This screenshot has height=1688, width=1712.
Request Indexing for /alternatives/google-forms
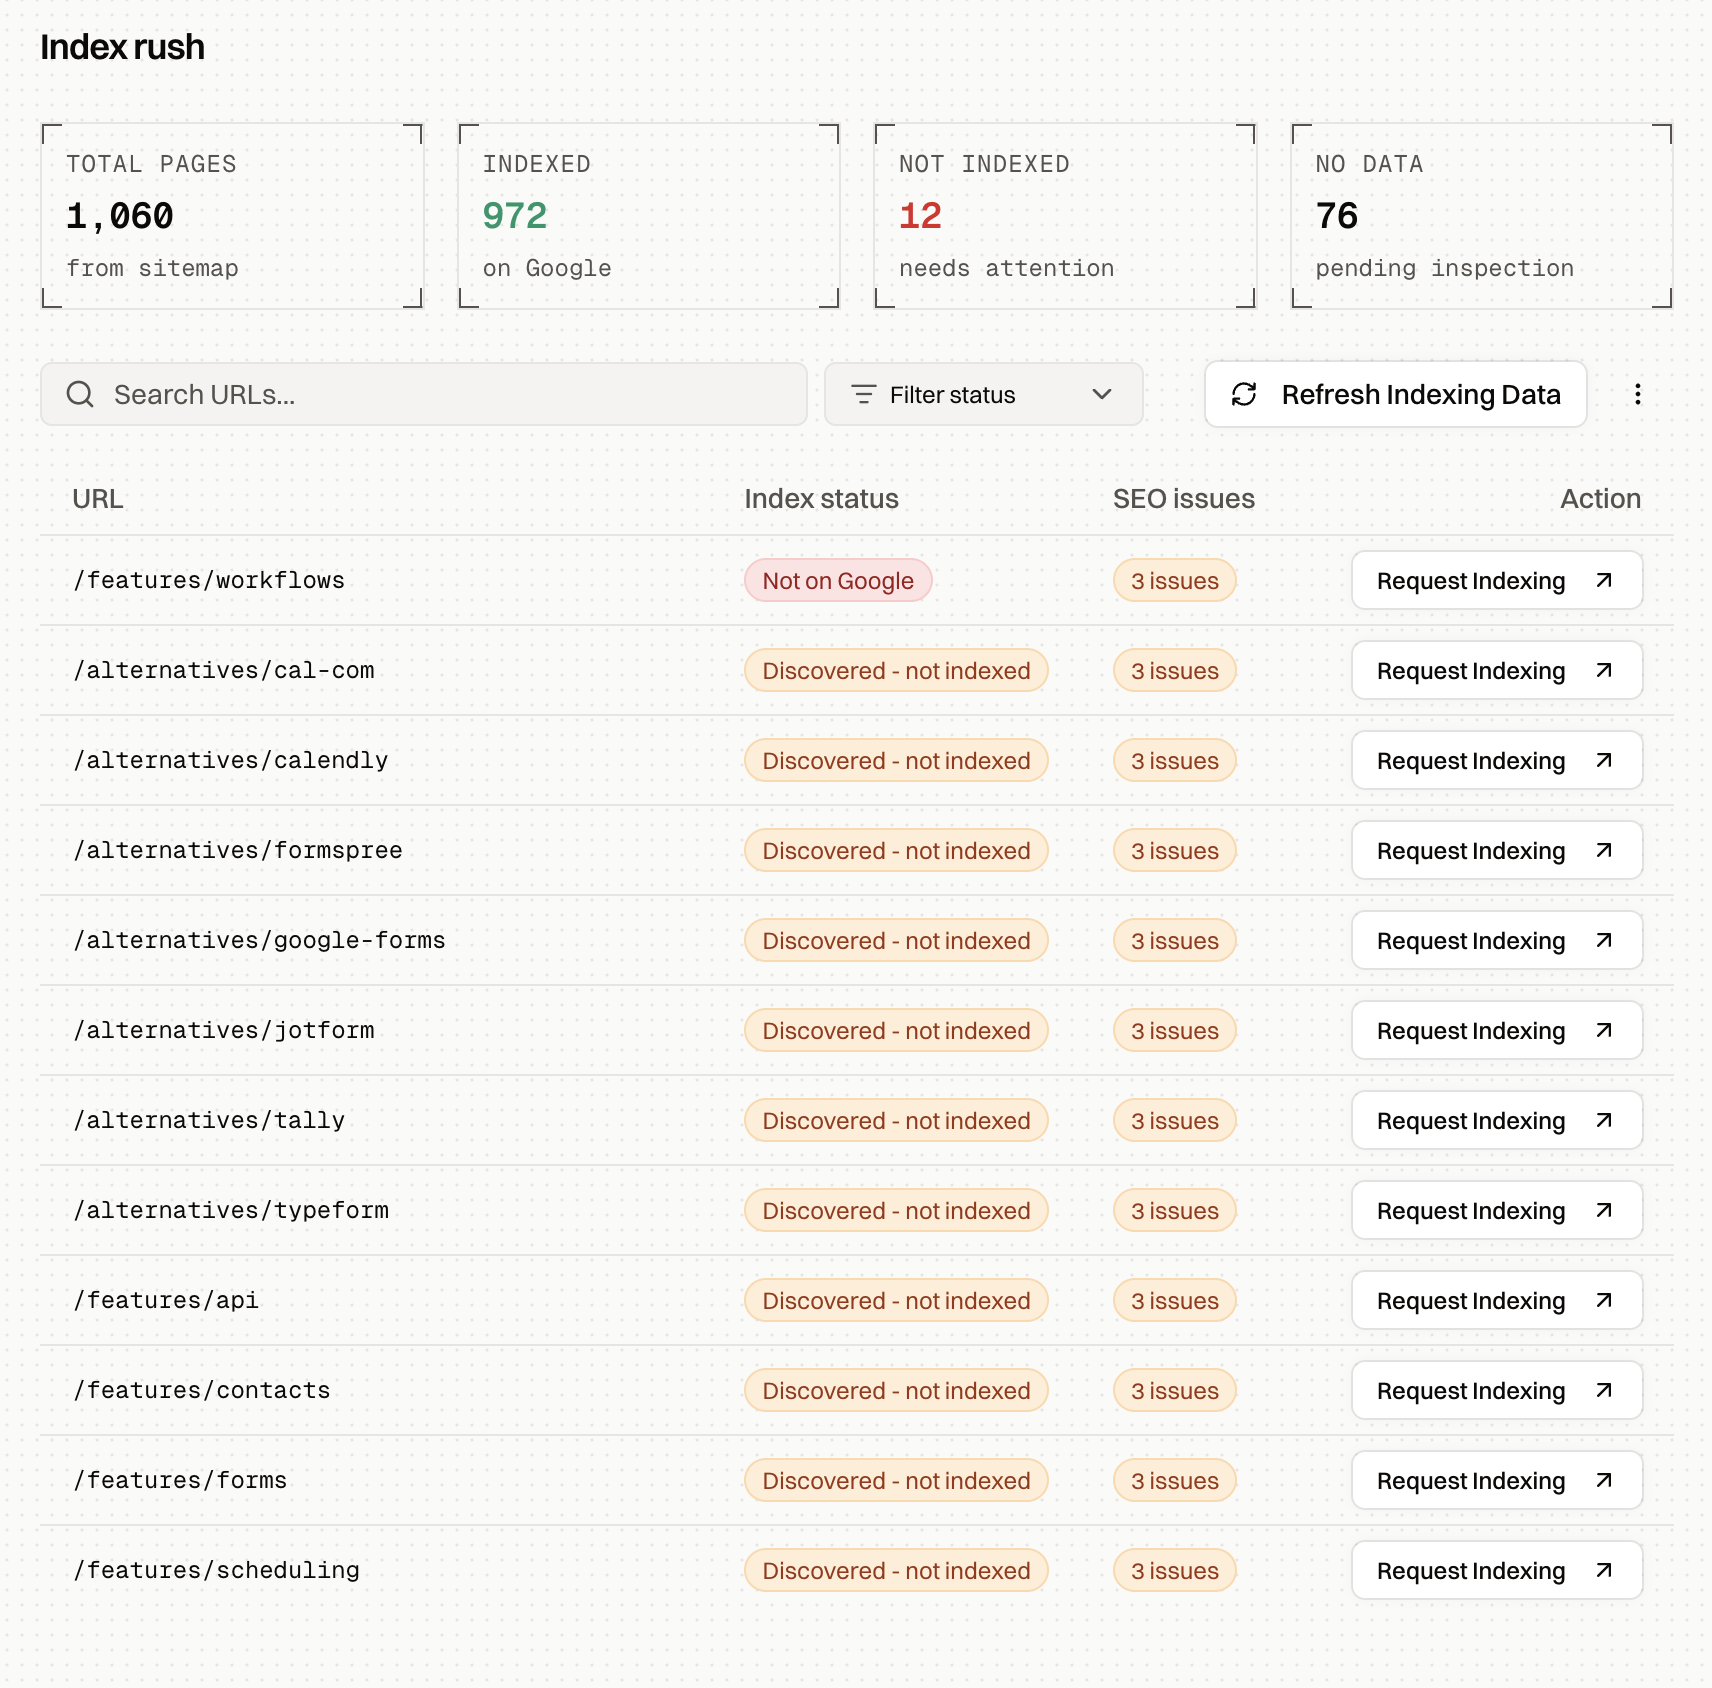[1497, 940]
